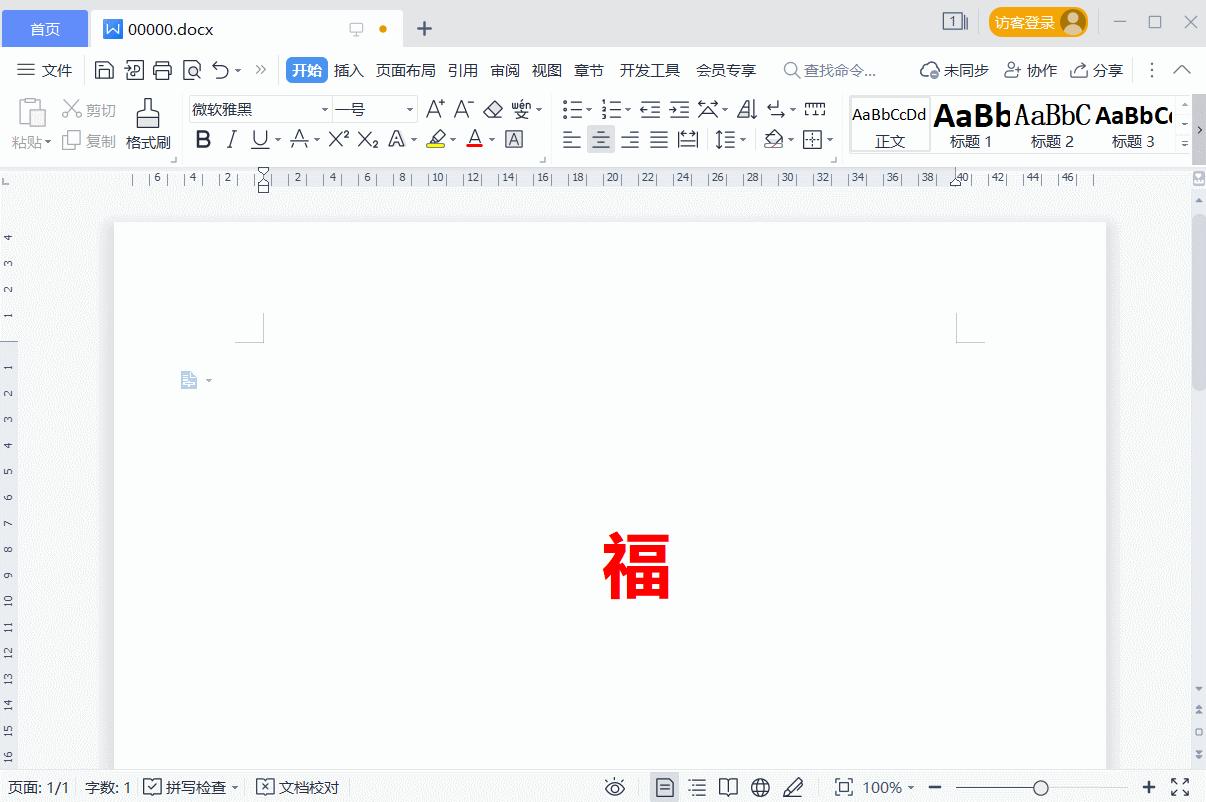Decrease paragraph indent
Image resolution: width=1206 pixels, height=802 pixels.
pyautogui.click(x=650, y=109)
